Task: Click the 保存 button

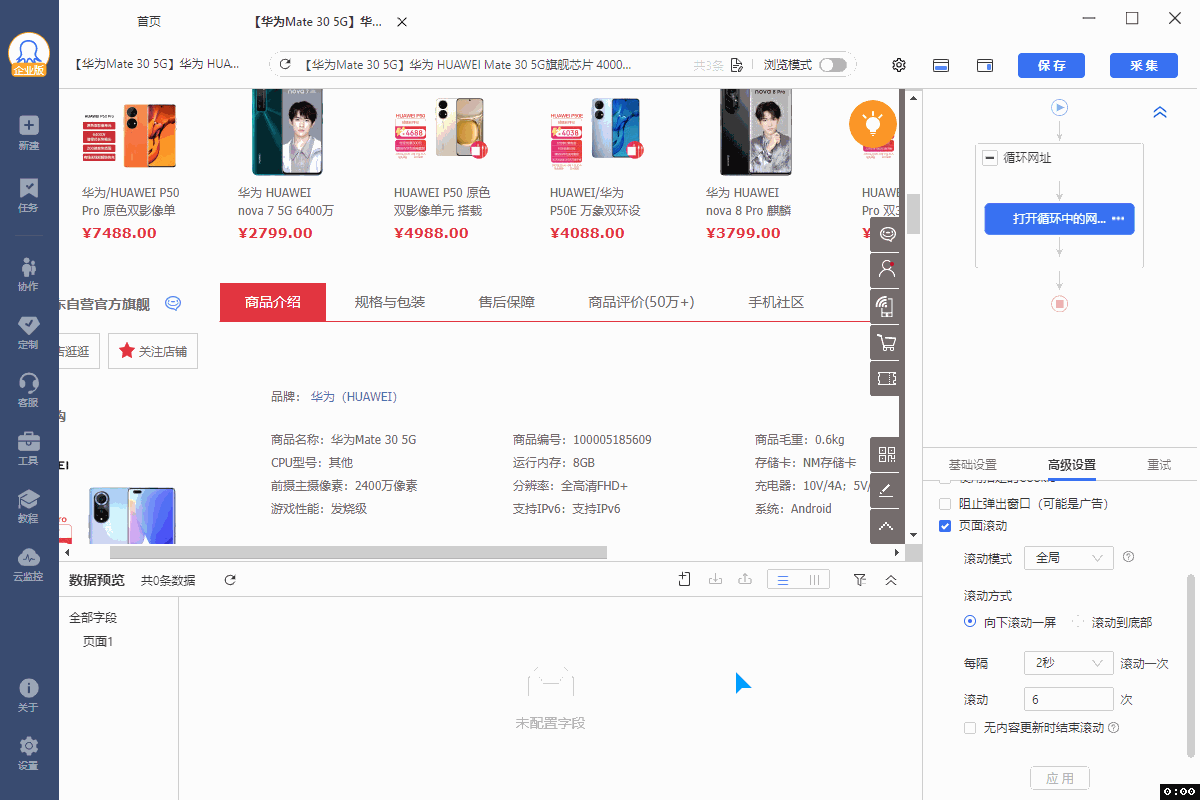Action: click(1051, 65)
